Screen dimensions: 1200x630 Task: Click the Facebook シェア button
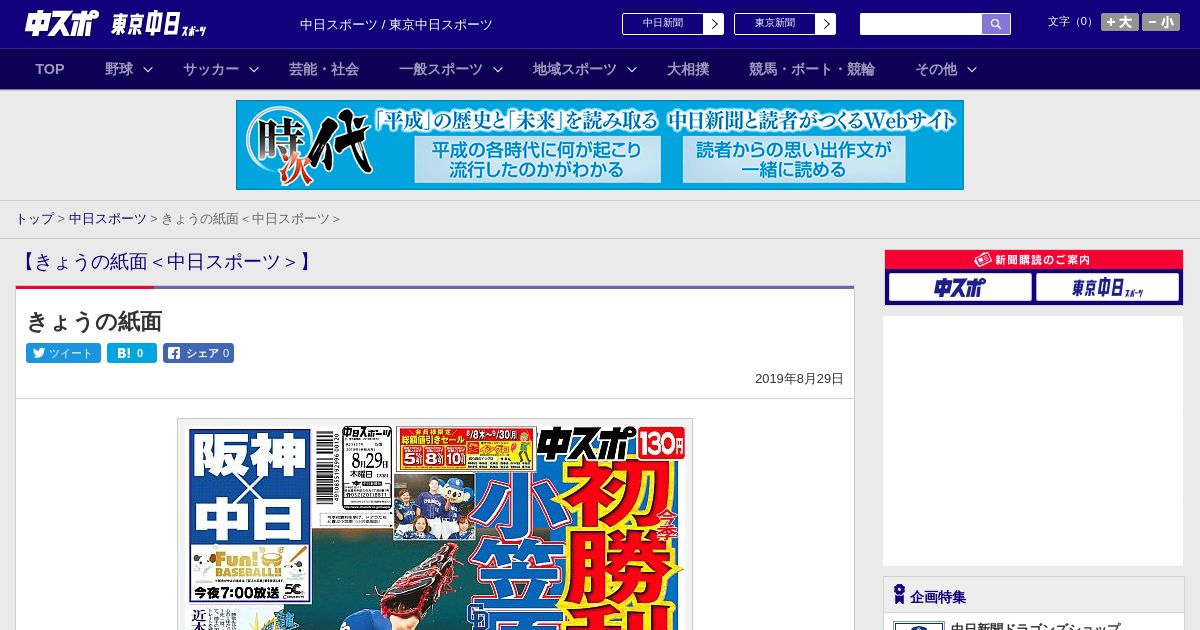198,353
